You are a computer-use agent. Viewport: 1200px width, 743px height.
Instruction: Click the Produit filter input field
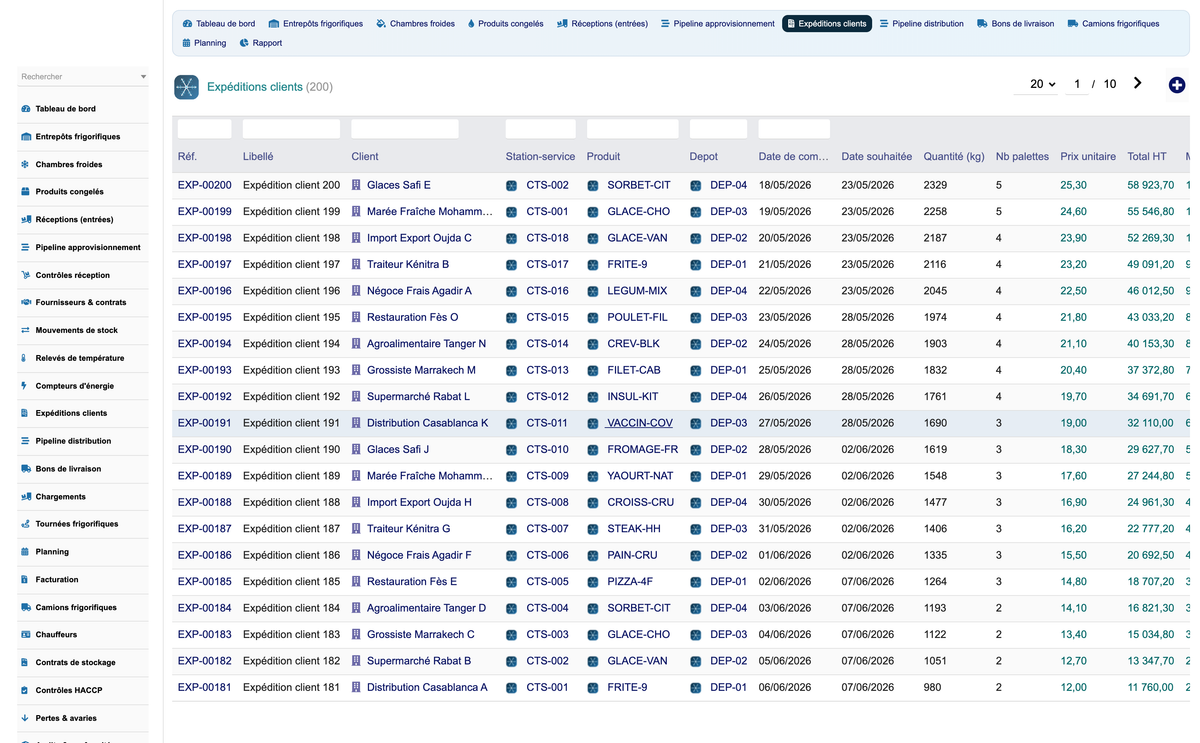633,129
